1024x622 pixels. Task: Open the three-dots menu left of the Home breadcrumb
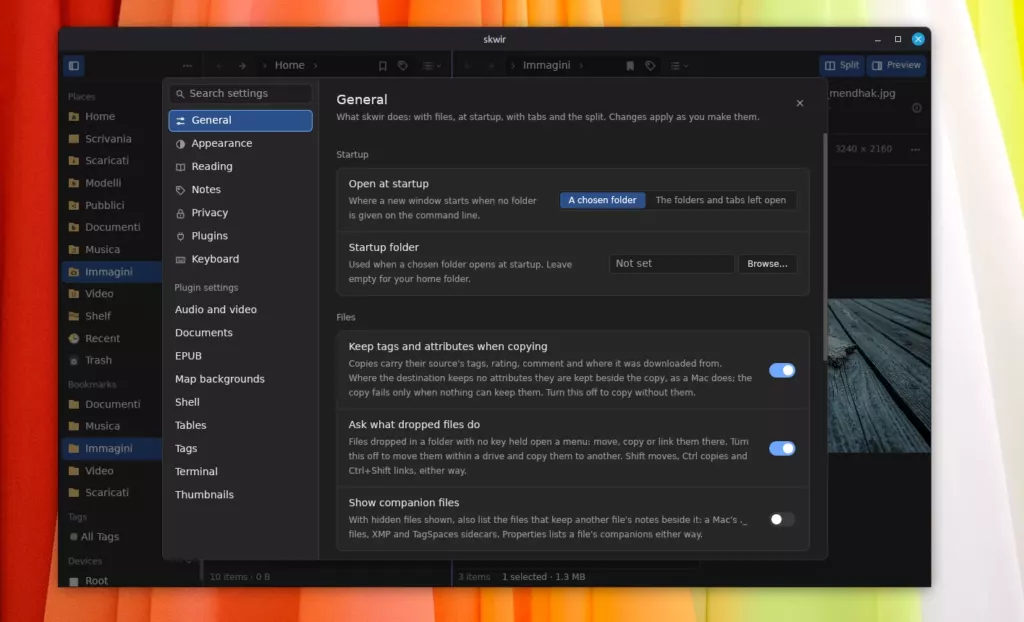point(187,65)
